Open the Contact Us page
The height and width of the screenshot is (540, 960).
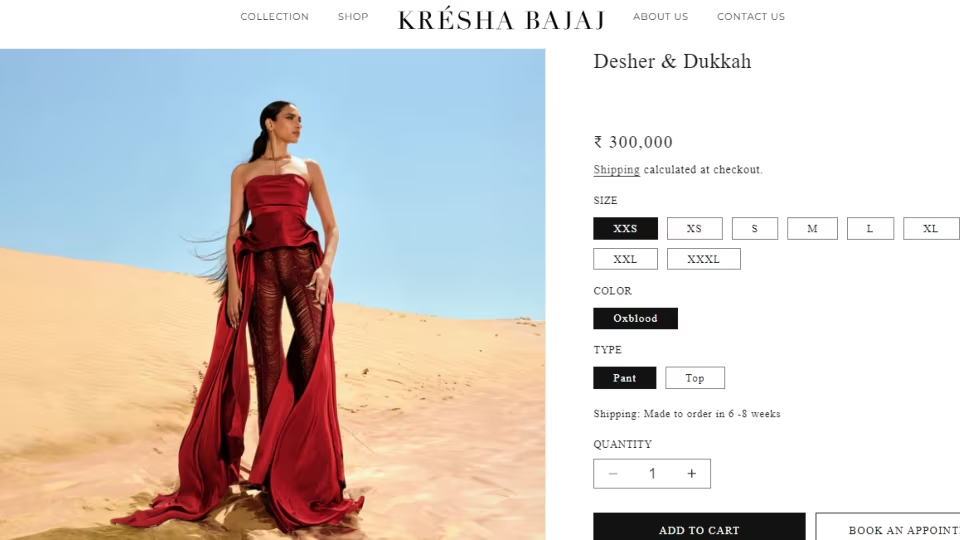pos(751,17)
